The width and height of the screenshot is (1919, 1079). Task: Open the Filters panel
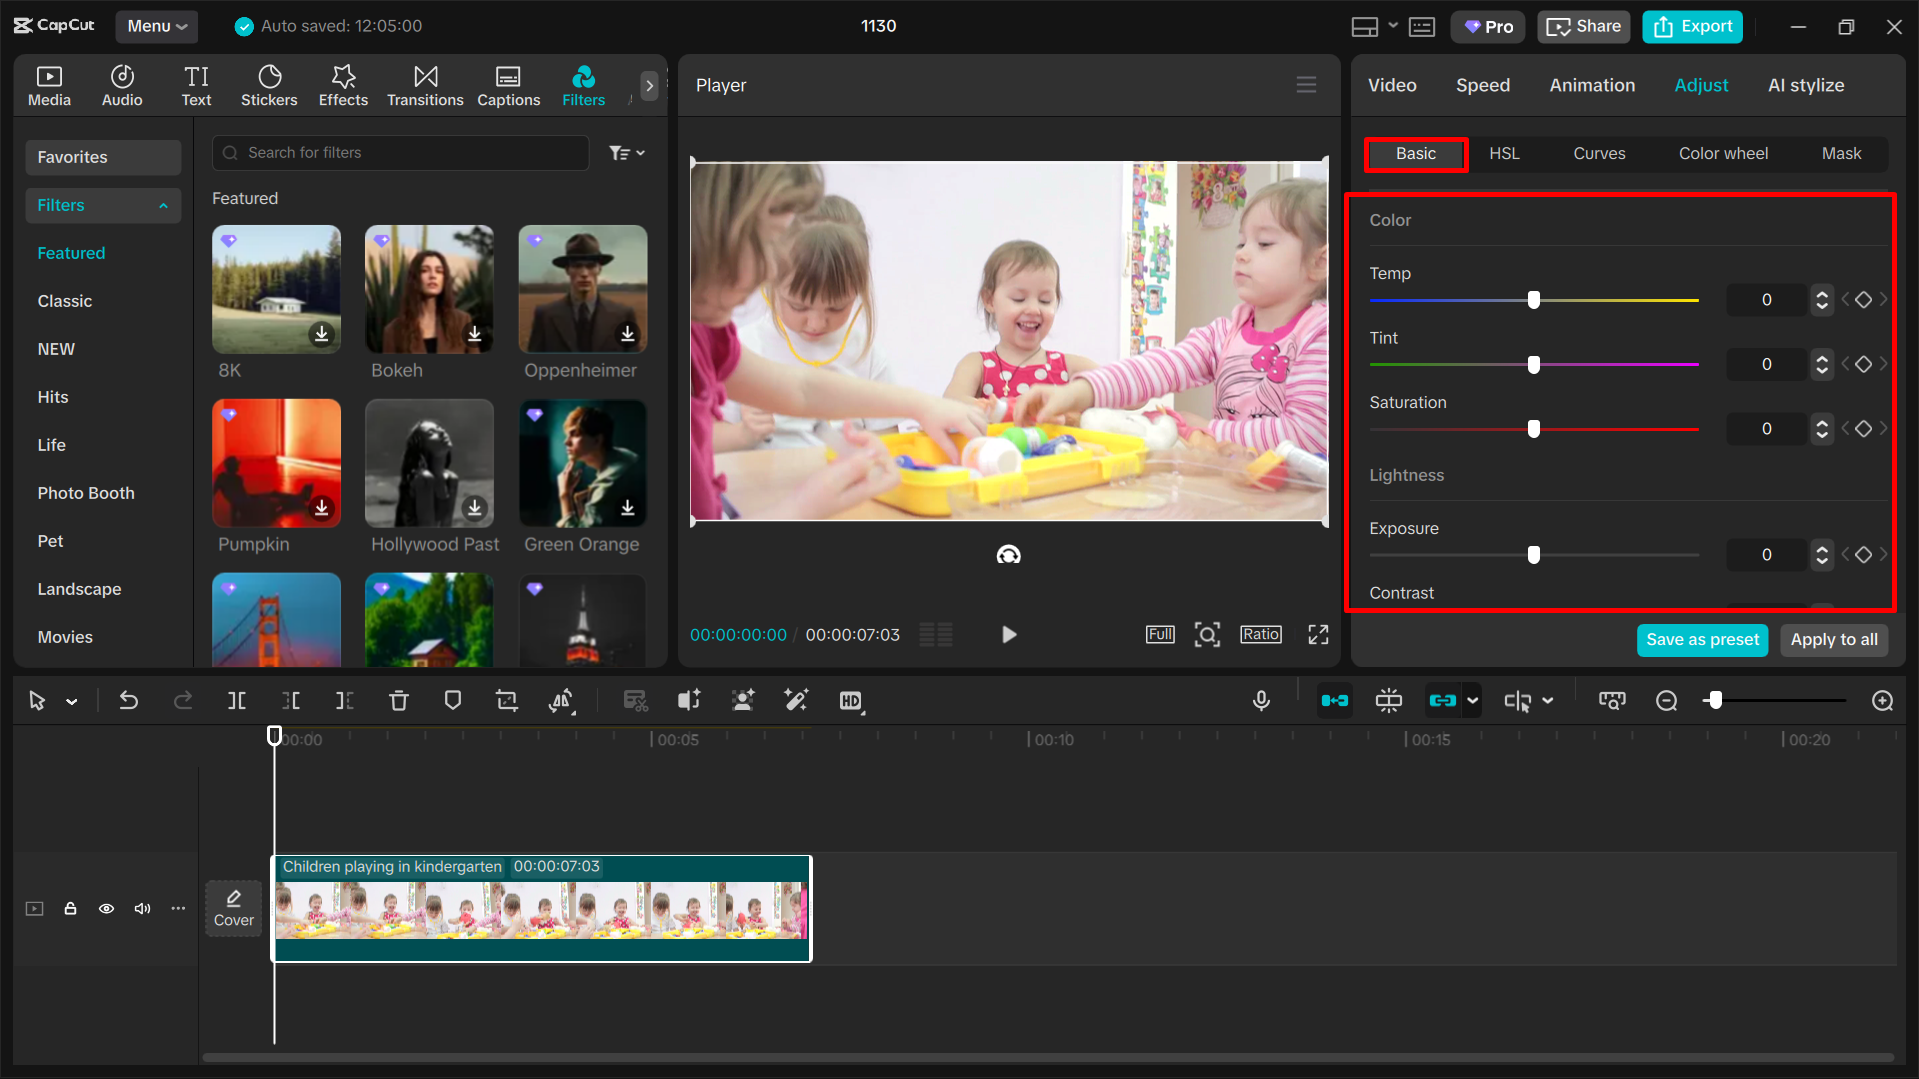click(583, 85)
